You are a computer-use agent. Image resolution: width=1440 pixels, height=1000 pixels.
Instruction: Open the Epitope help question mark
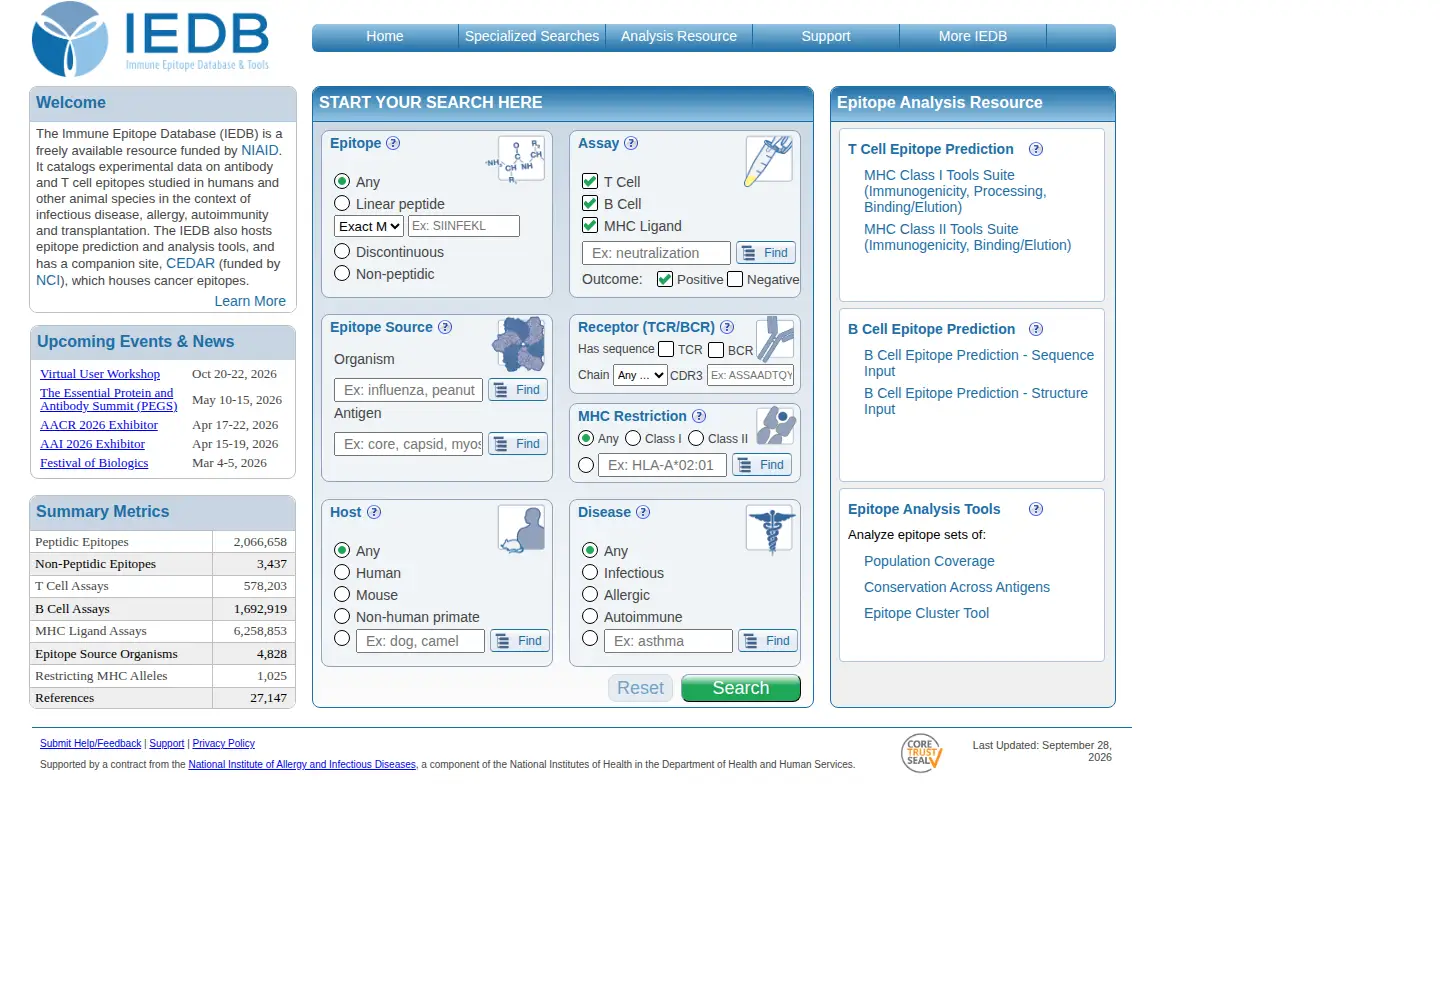393,143
